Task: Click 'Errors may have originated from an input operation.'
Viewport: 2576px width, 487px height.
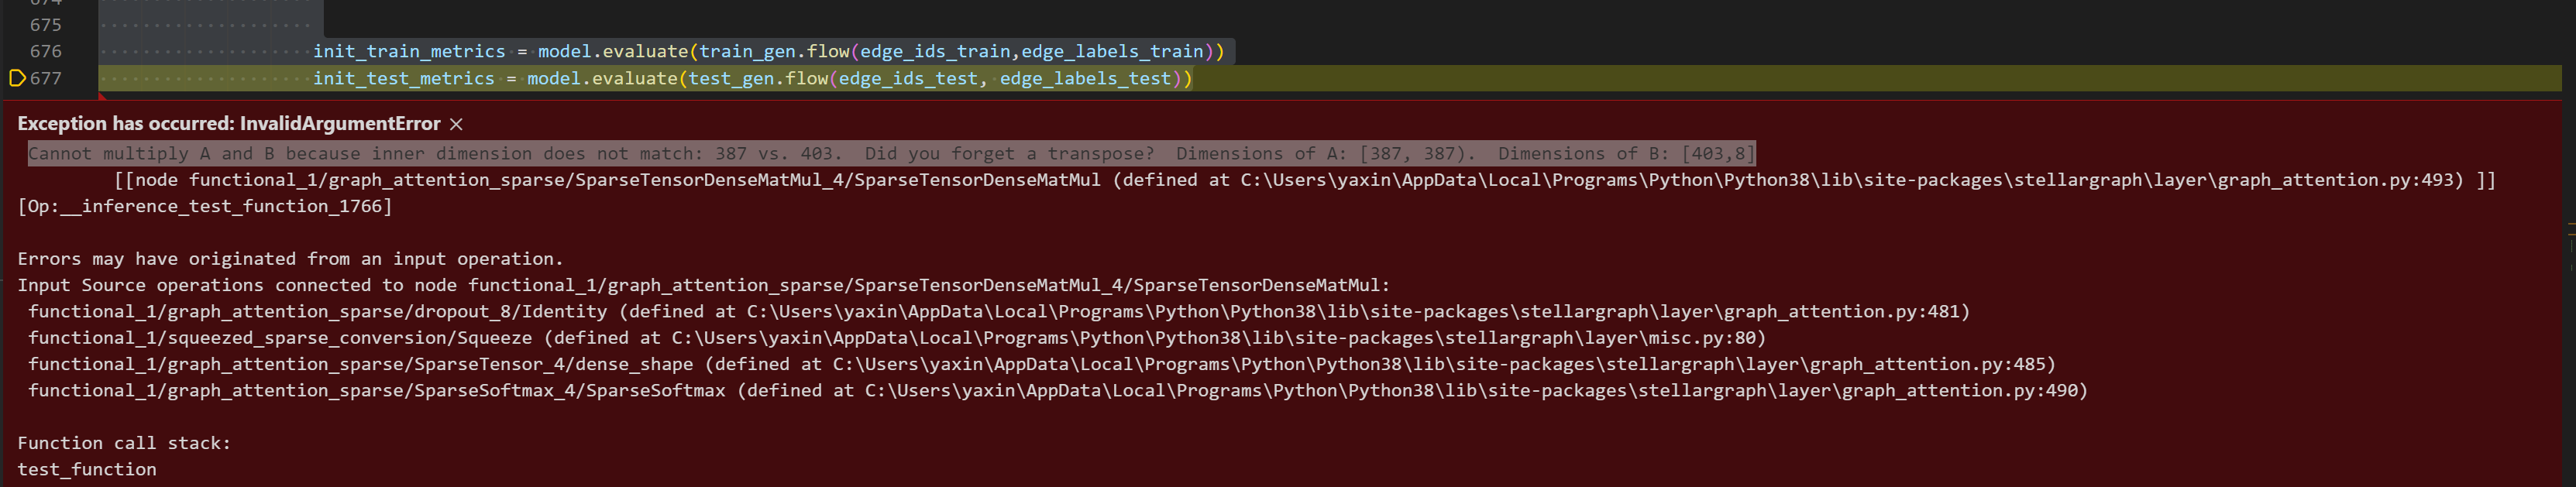Action: pyautogui.click(x=291, y=259)
